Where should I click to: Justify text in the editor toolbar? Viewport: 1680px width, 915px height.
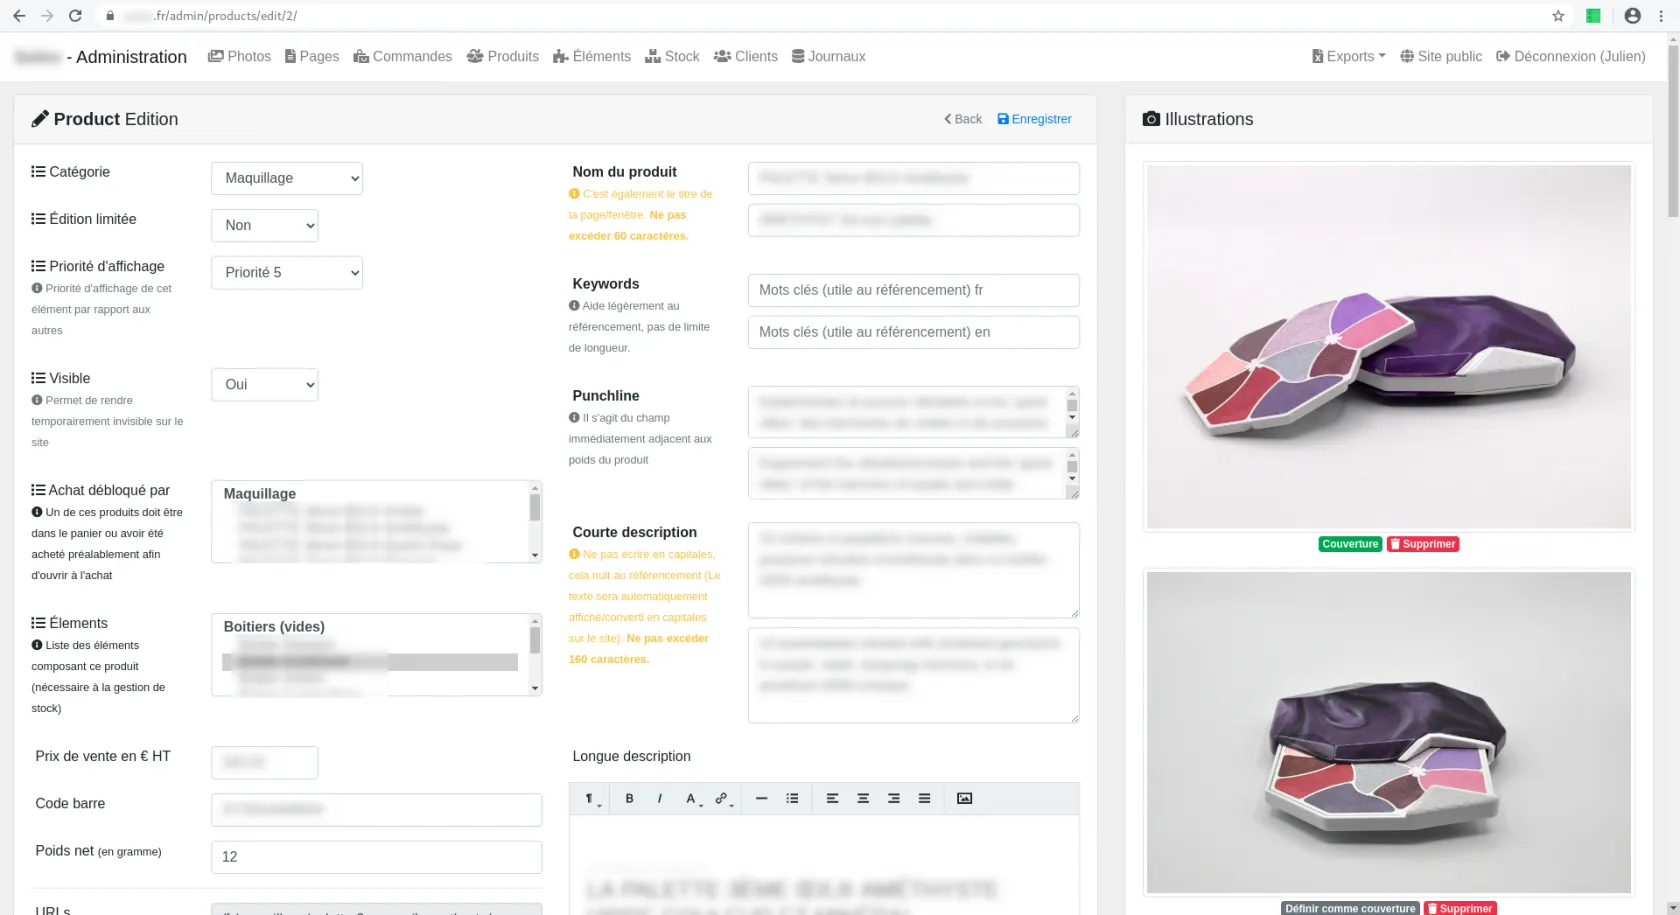click(x=924, y=798)
